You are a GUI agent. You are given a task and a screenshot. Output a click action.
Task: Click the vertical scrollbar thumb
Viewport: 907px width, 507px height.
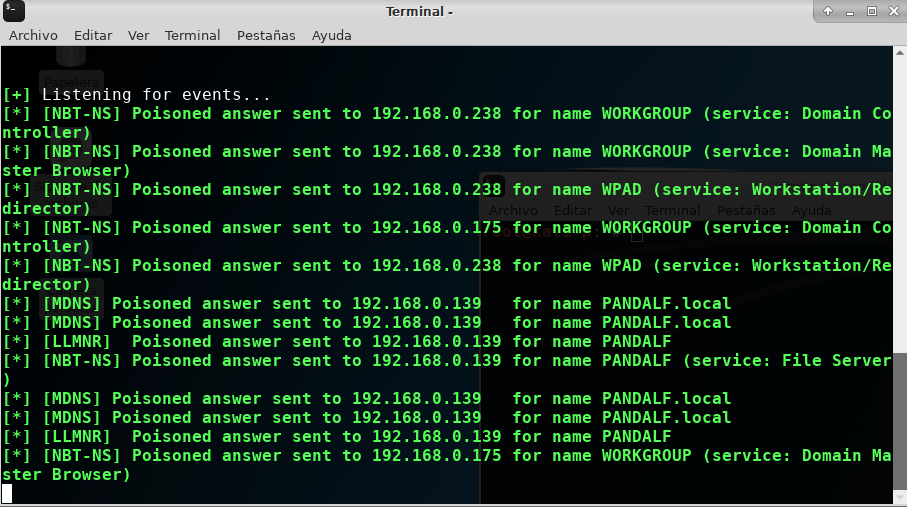pos(899,421)
